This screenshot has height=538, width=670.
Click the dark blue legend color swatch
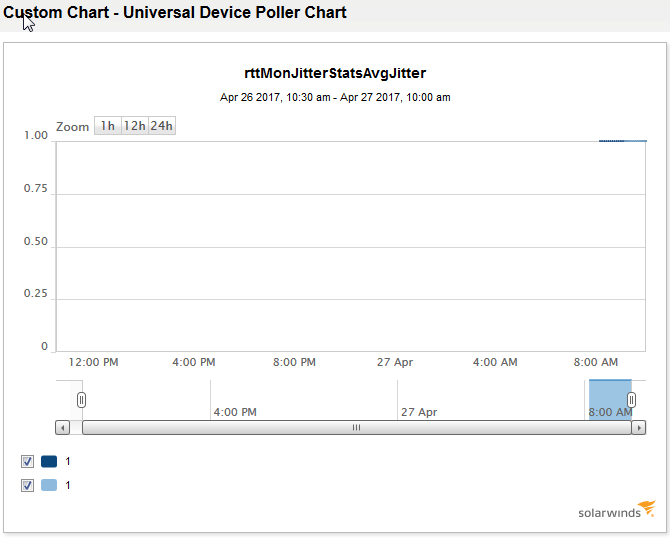point(49,462)
